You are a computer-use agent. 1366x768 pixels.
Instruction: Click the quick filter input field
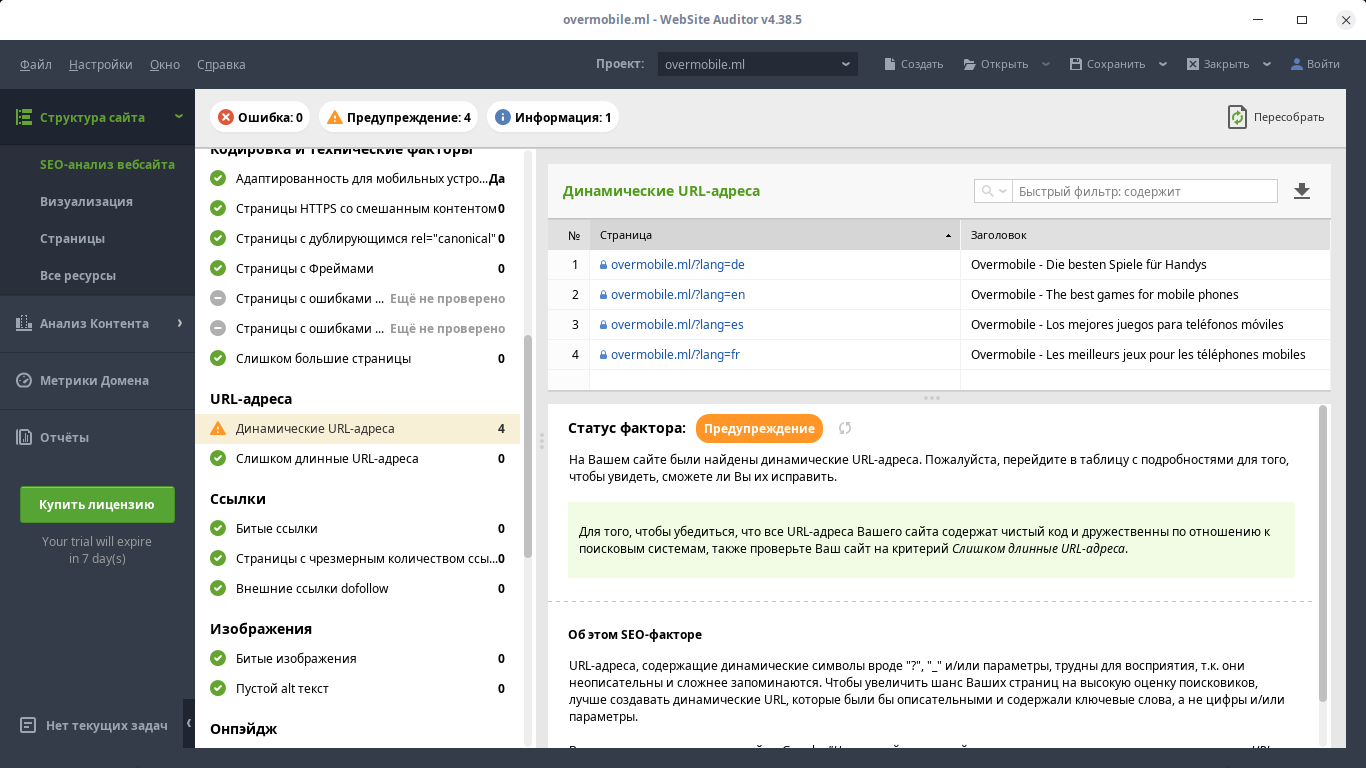click(x=1144, y=191)
